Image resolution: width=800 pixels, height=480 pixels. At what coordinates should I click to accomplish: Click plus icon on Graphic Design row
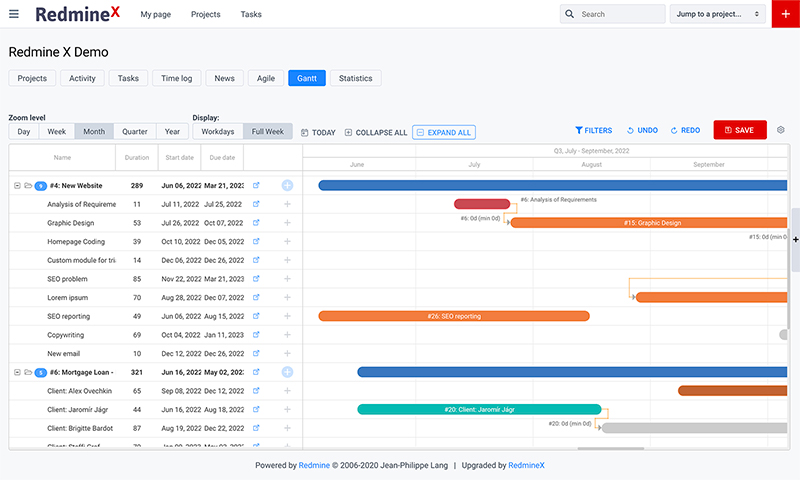coord(287,223)
